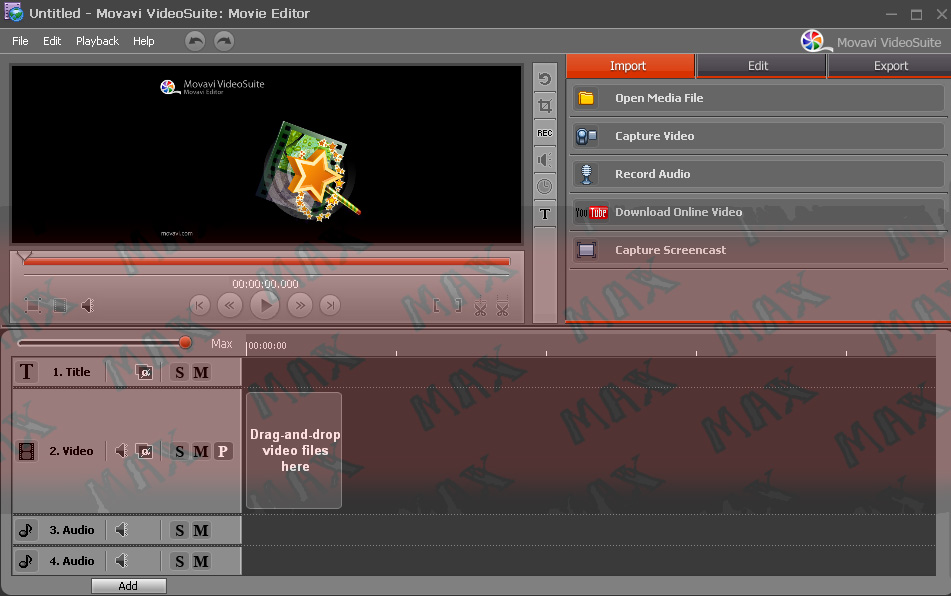Toggle the S button on track 4. Audio

180,561
